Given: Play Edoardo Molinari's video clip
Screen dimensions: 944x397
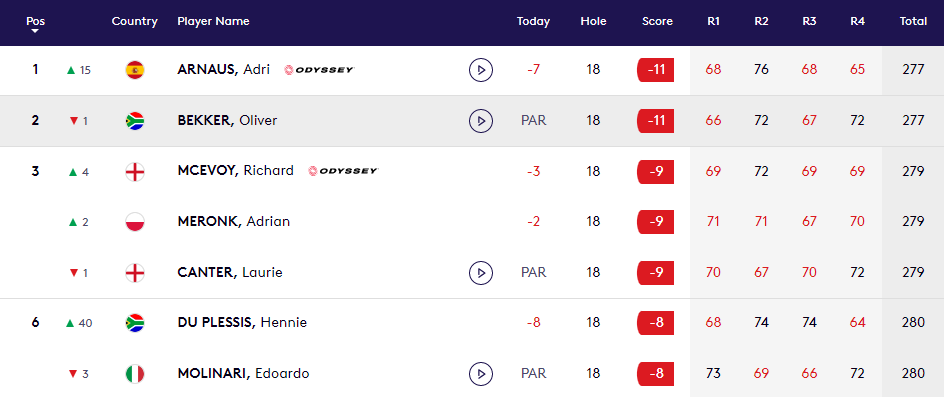Looking at the screenshot, I should click(x=480, y=374).
